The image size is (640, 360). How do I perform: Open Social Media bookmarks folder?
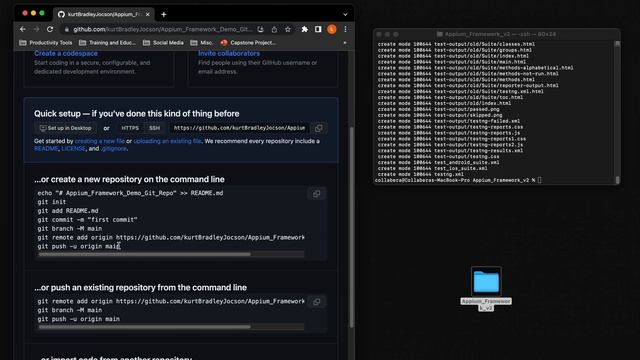[163, 42]
